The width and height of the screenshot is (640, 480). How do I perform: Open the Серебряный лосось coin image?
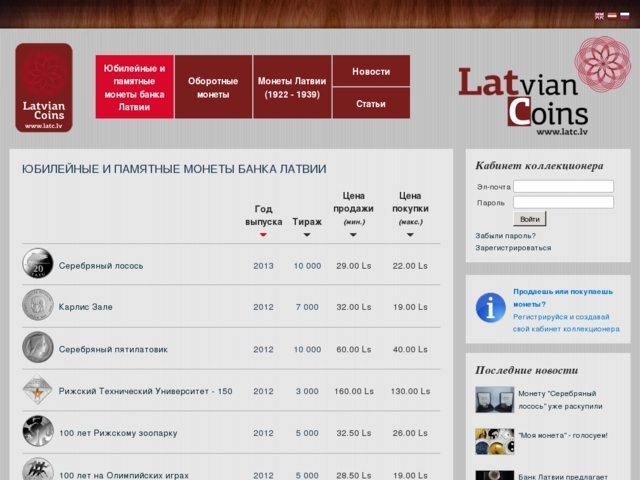click(x=38, y=264)
